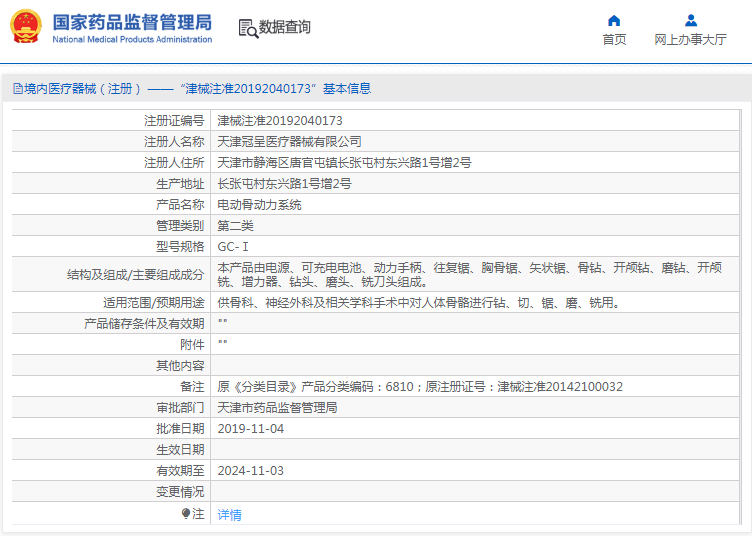Select the 数据查询 heading text
Image resolution: width=752 pixels, height=536 pixels.
point(285,28)
